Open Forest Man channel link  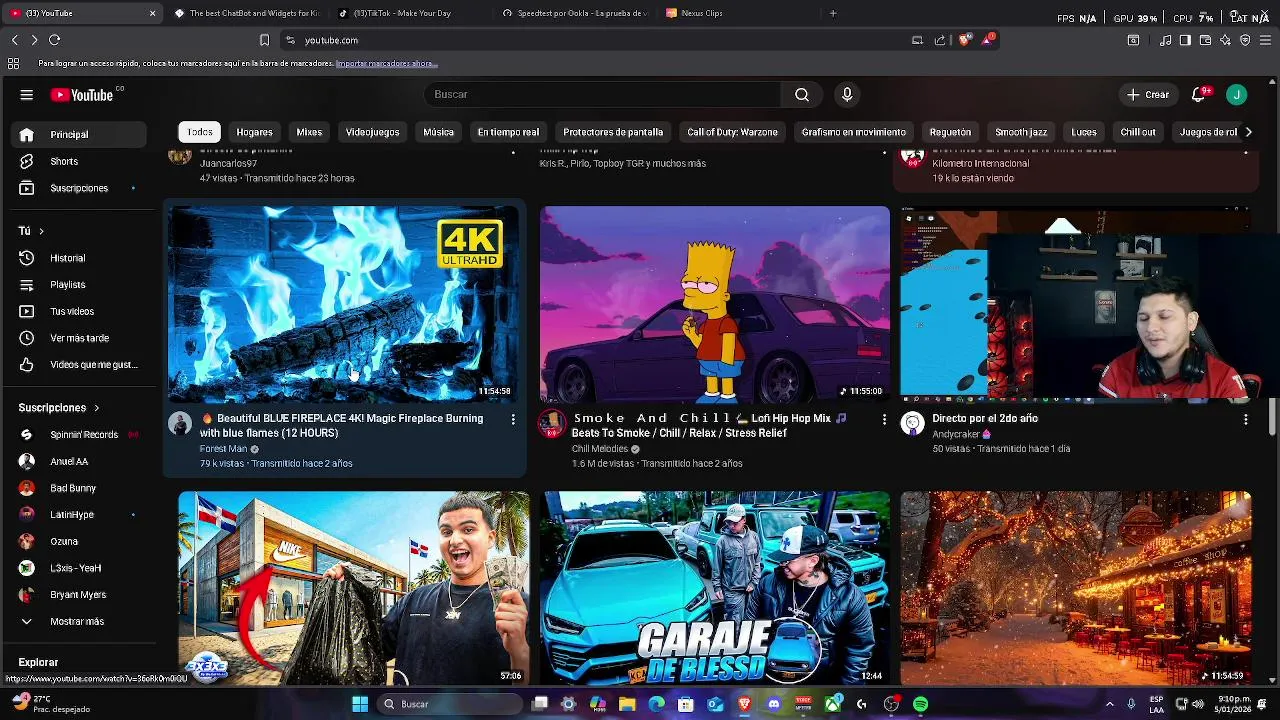coord(223,449)
